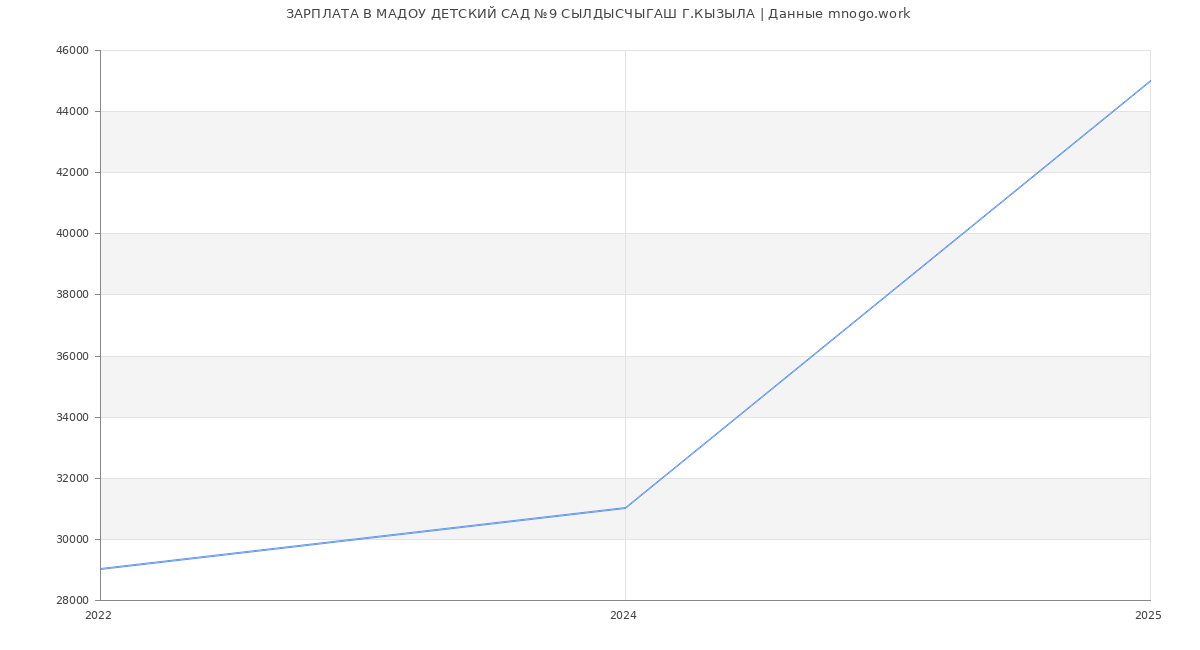1200x650 pixels.
Task: Select the 2025 data point at the line end
Action: pyautogui.click(x=1150, y=81)
